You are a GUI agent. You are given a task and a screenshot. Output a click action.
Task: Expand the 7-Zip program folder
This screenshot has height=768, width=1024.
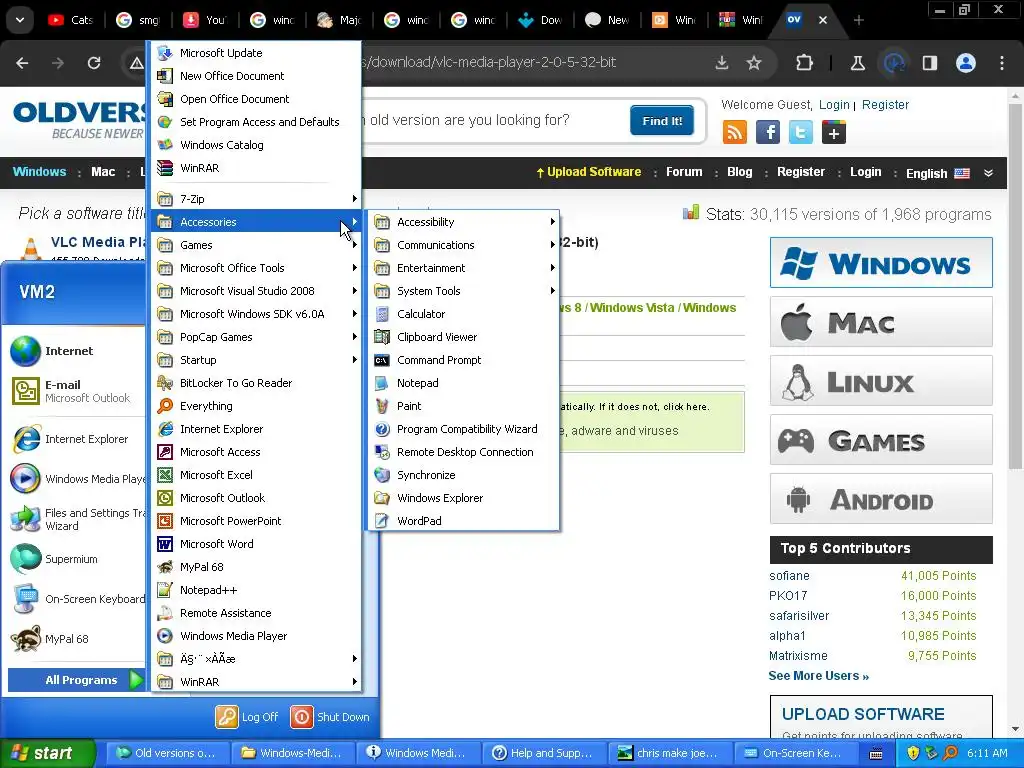256,199
